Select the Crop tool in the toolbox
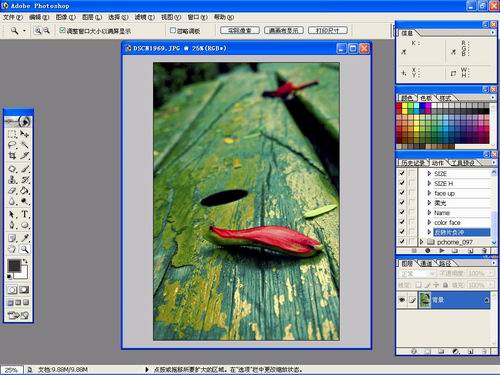The image size is (500, 375). tap(12, 156)
